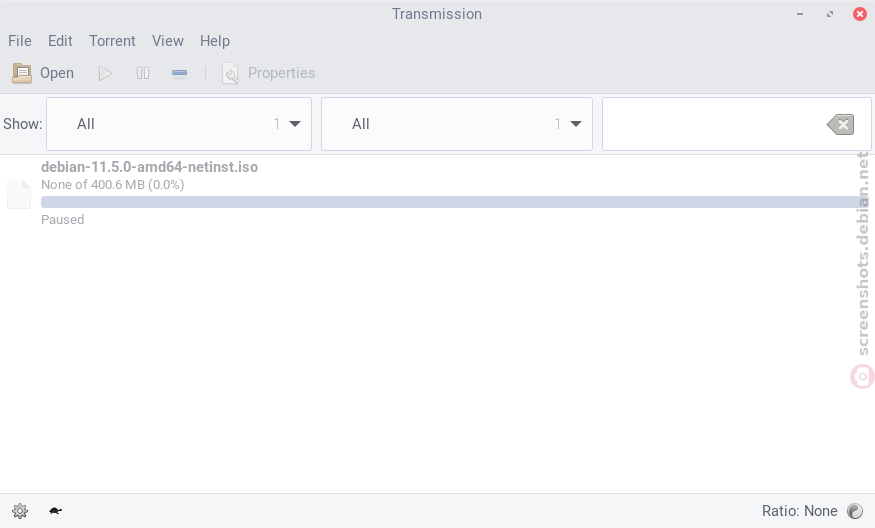Open the Edit menu

60,41
